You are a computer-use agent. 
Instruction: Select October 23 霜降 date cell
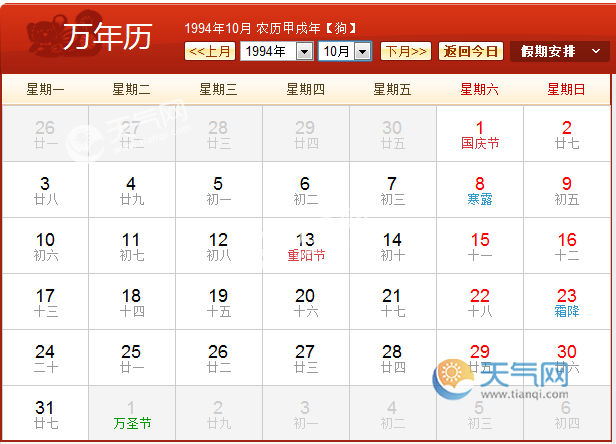[566, 302]
